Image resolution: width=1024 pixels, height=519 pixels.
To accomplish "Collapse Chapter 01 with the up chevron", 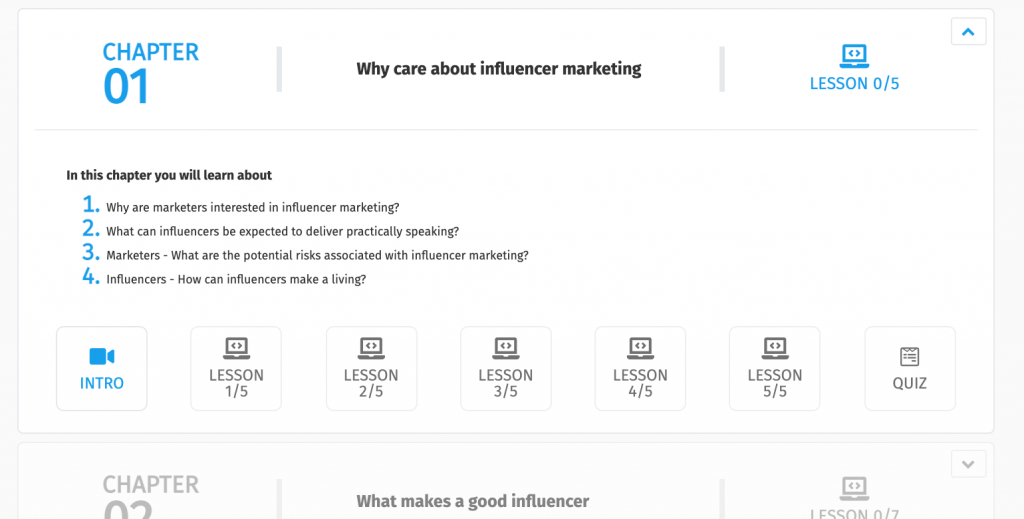I will click(968, 31).
